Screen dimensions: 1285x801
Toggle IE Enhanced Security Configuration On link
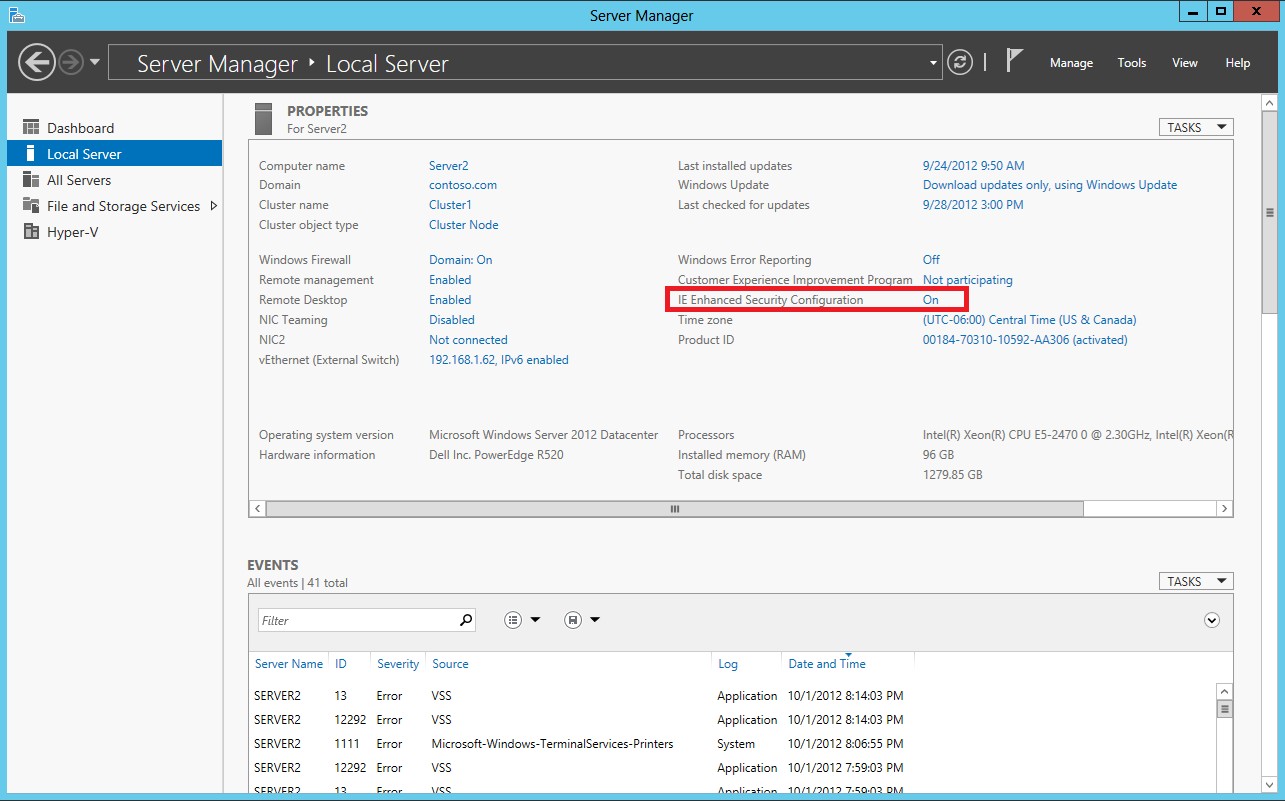click(x=931, y=300)
